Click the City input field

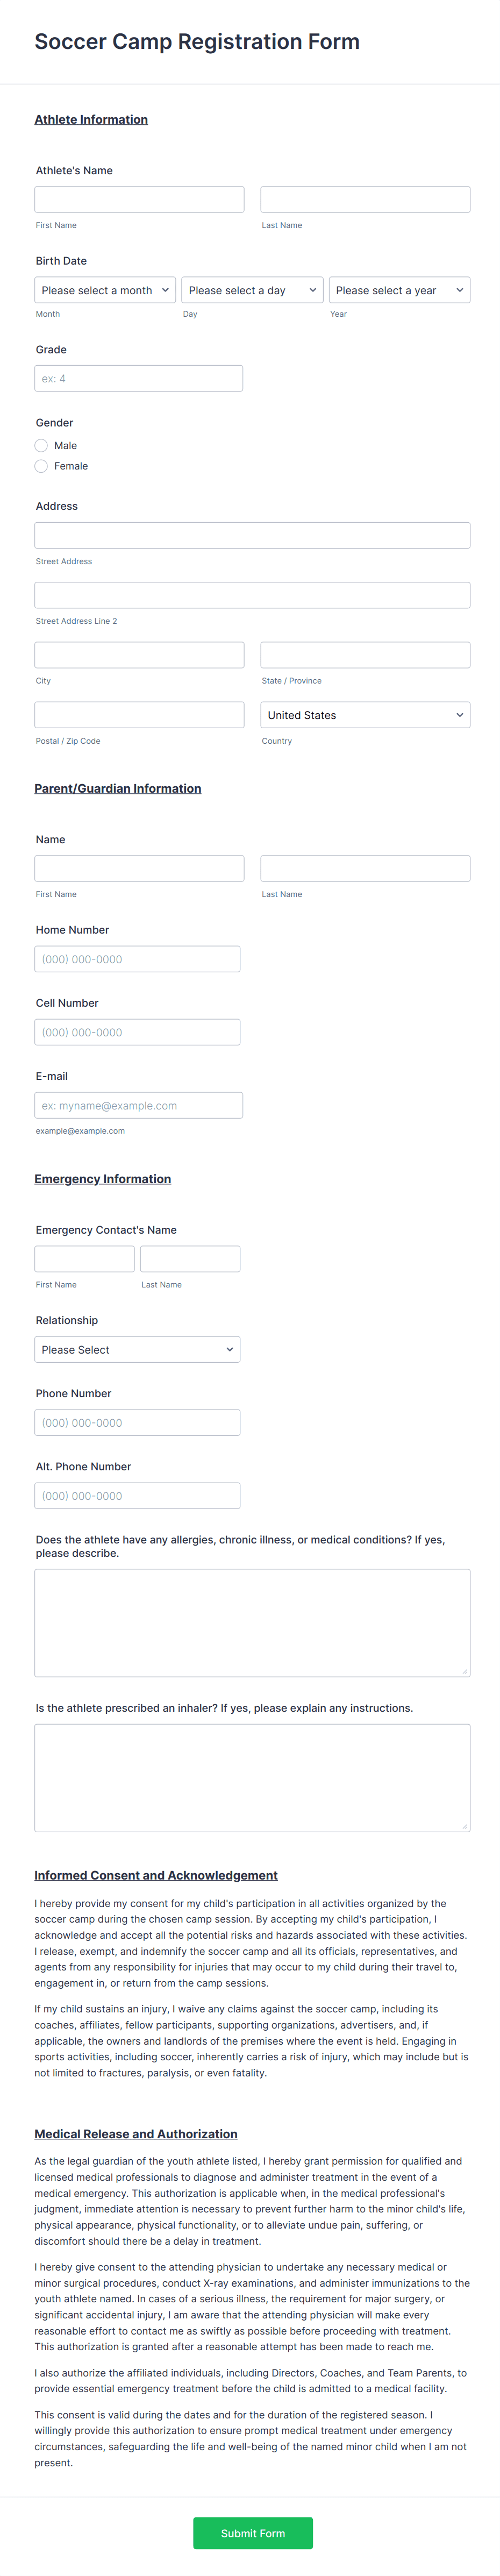[139, 655]
